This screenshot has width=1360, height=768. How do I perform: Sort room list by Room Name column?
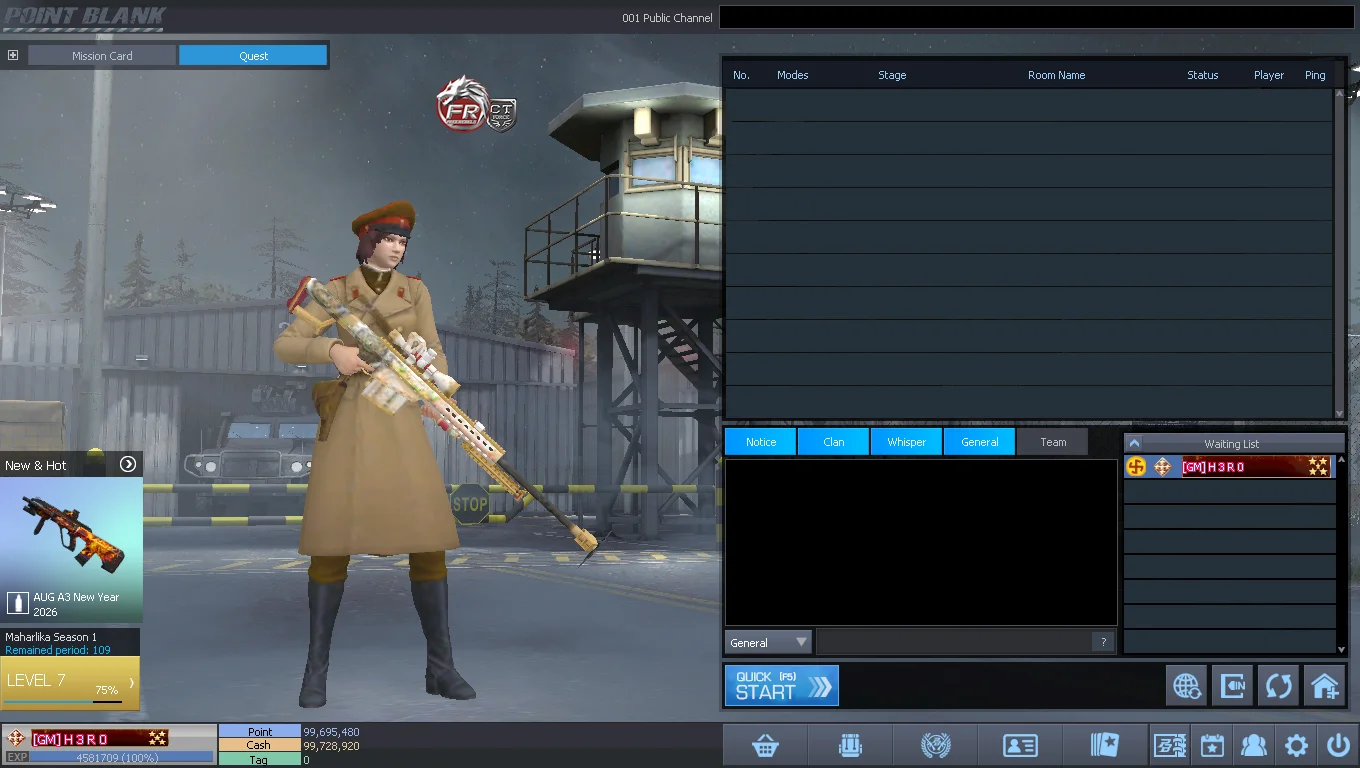click(1056, 75)
